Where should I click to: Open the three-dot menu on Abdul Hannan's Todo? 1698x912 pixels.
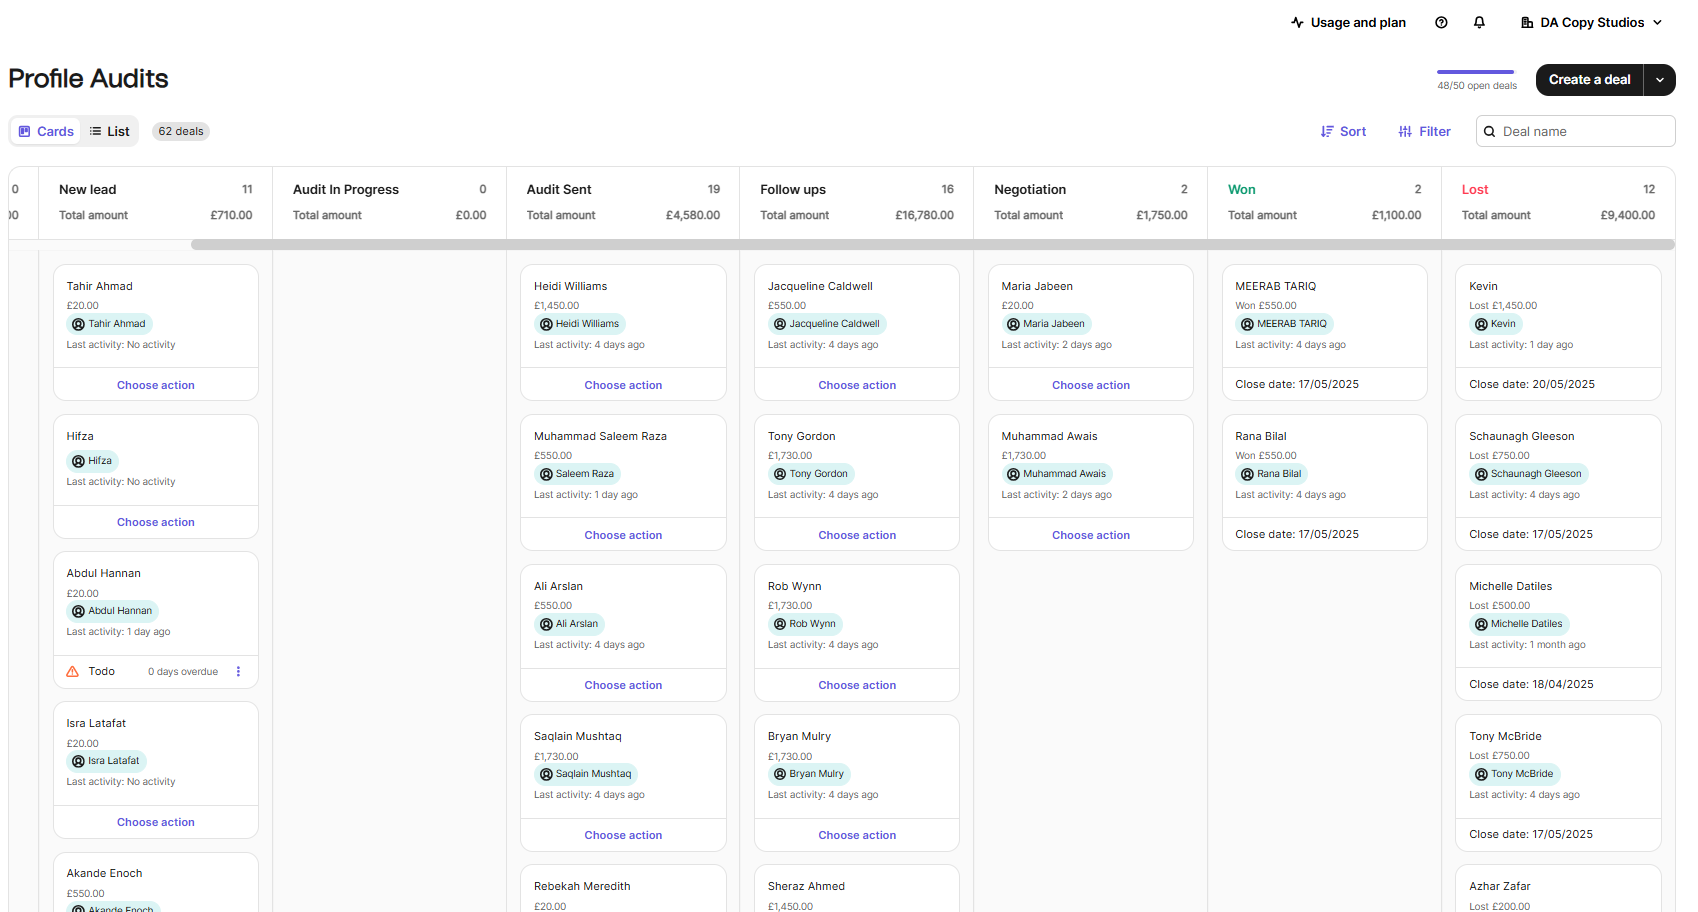click(x=238, y=672)
